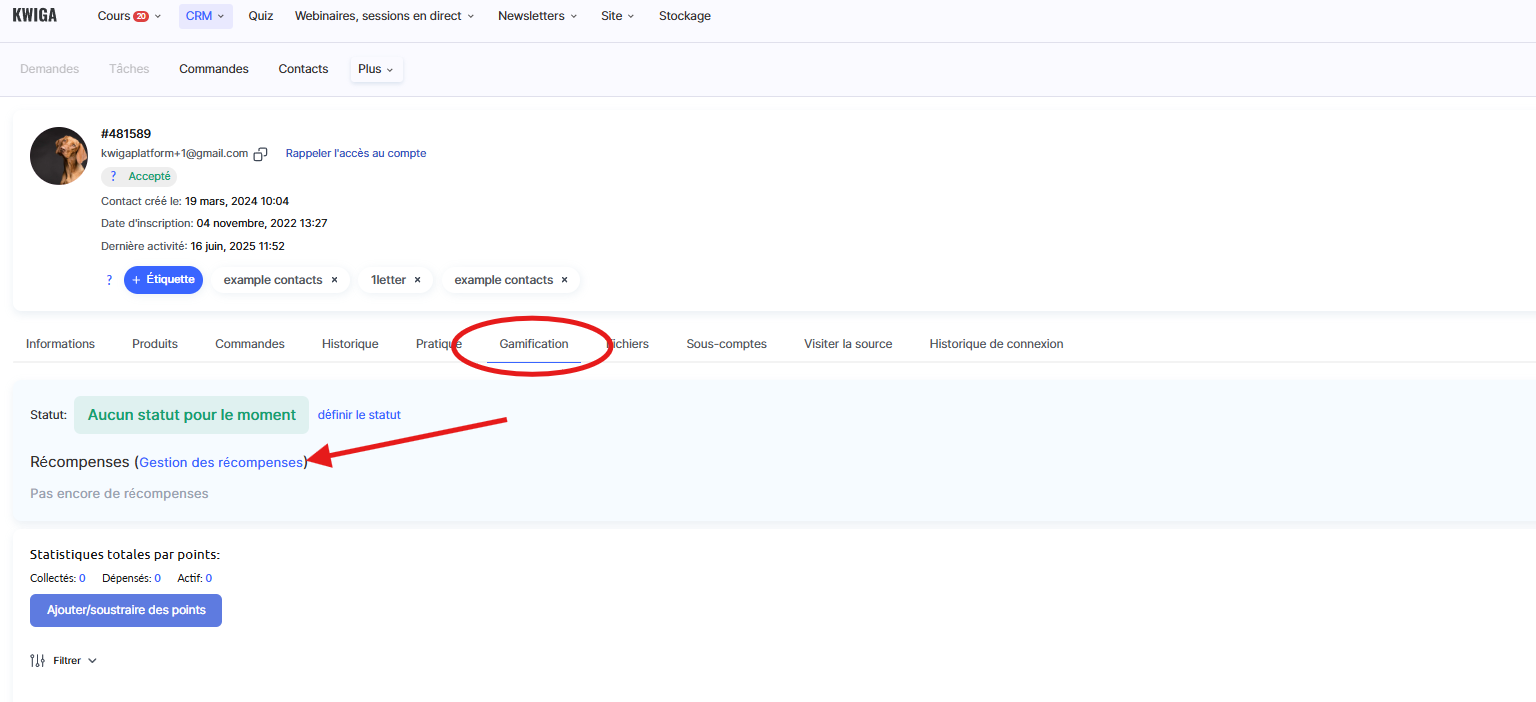Click the définir le statut link
The width and height of the screenshot is (1536, 702).
tap(359, 415)
